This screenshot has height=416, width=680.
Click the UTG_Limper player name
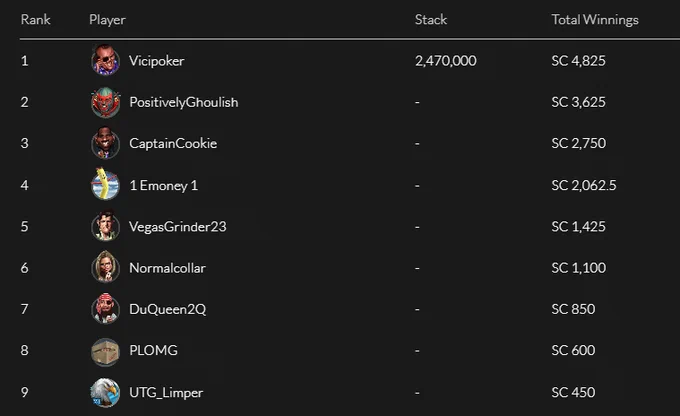[166, 393]
